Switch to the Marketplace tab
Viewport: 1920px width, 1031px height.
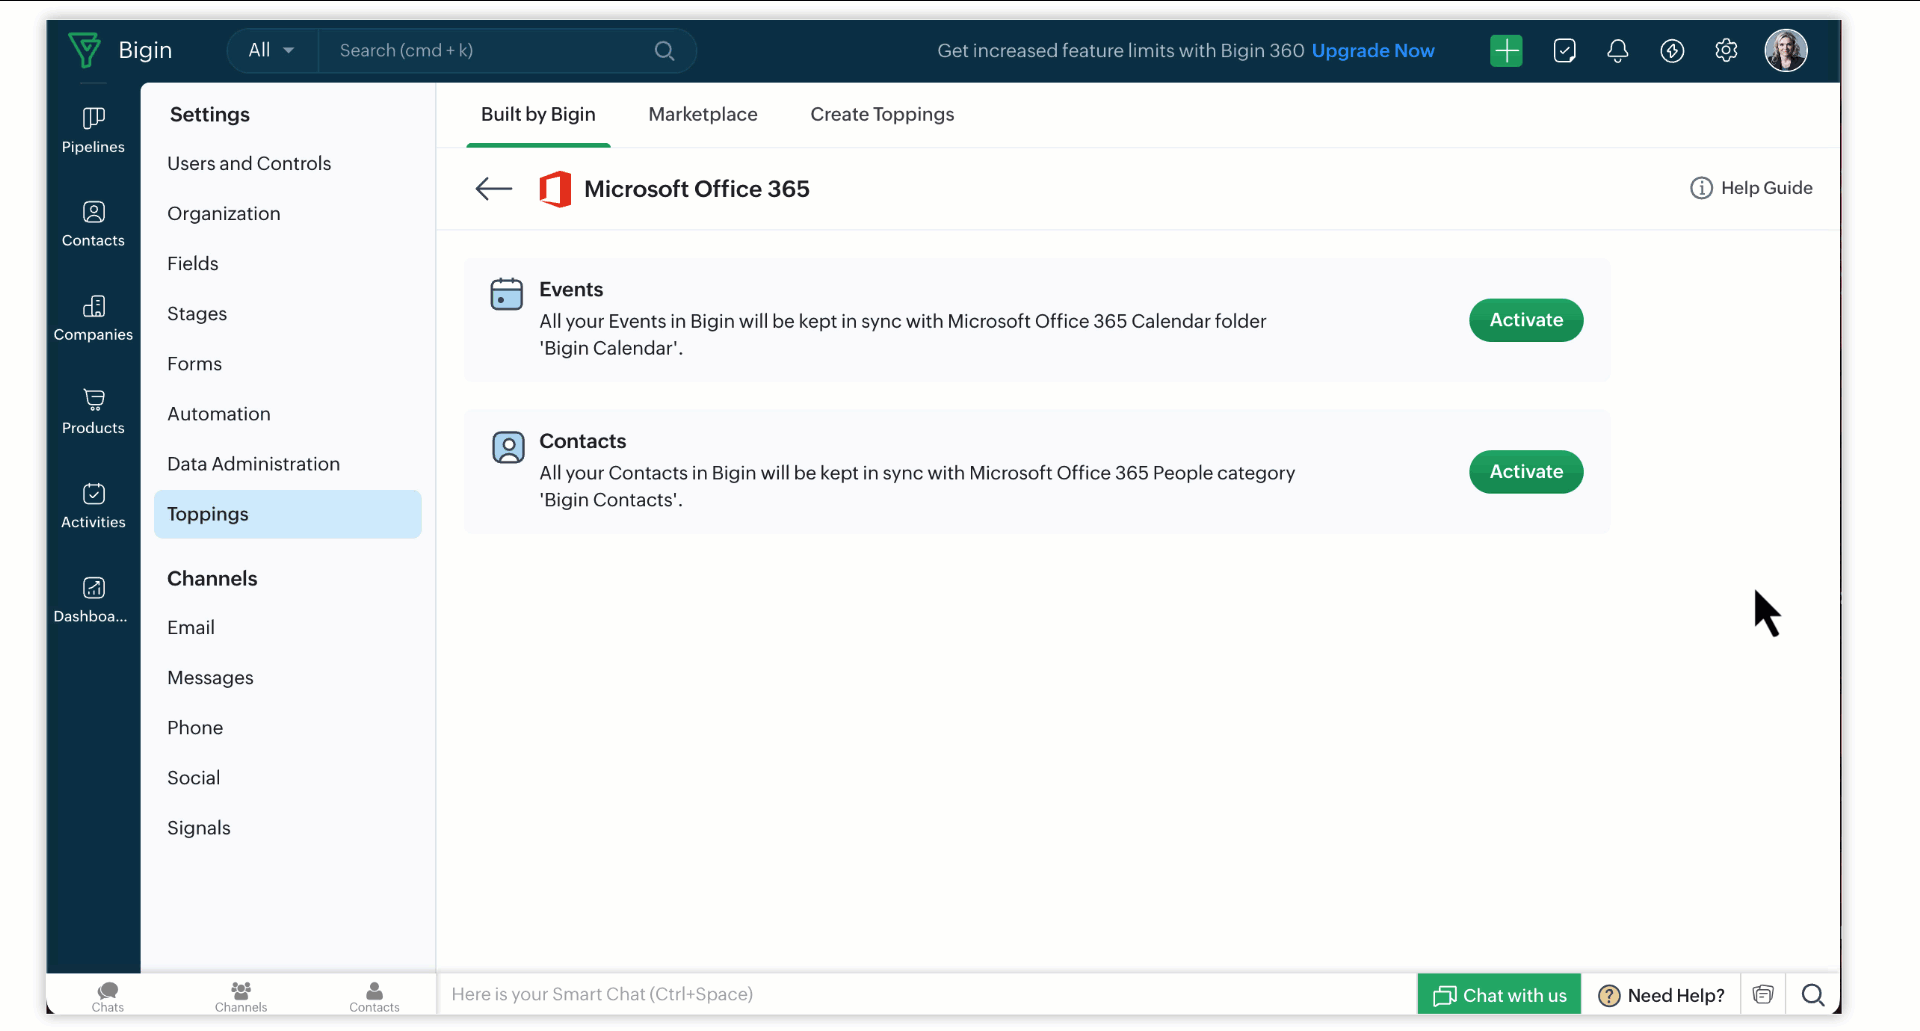point(703,114)
